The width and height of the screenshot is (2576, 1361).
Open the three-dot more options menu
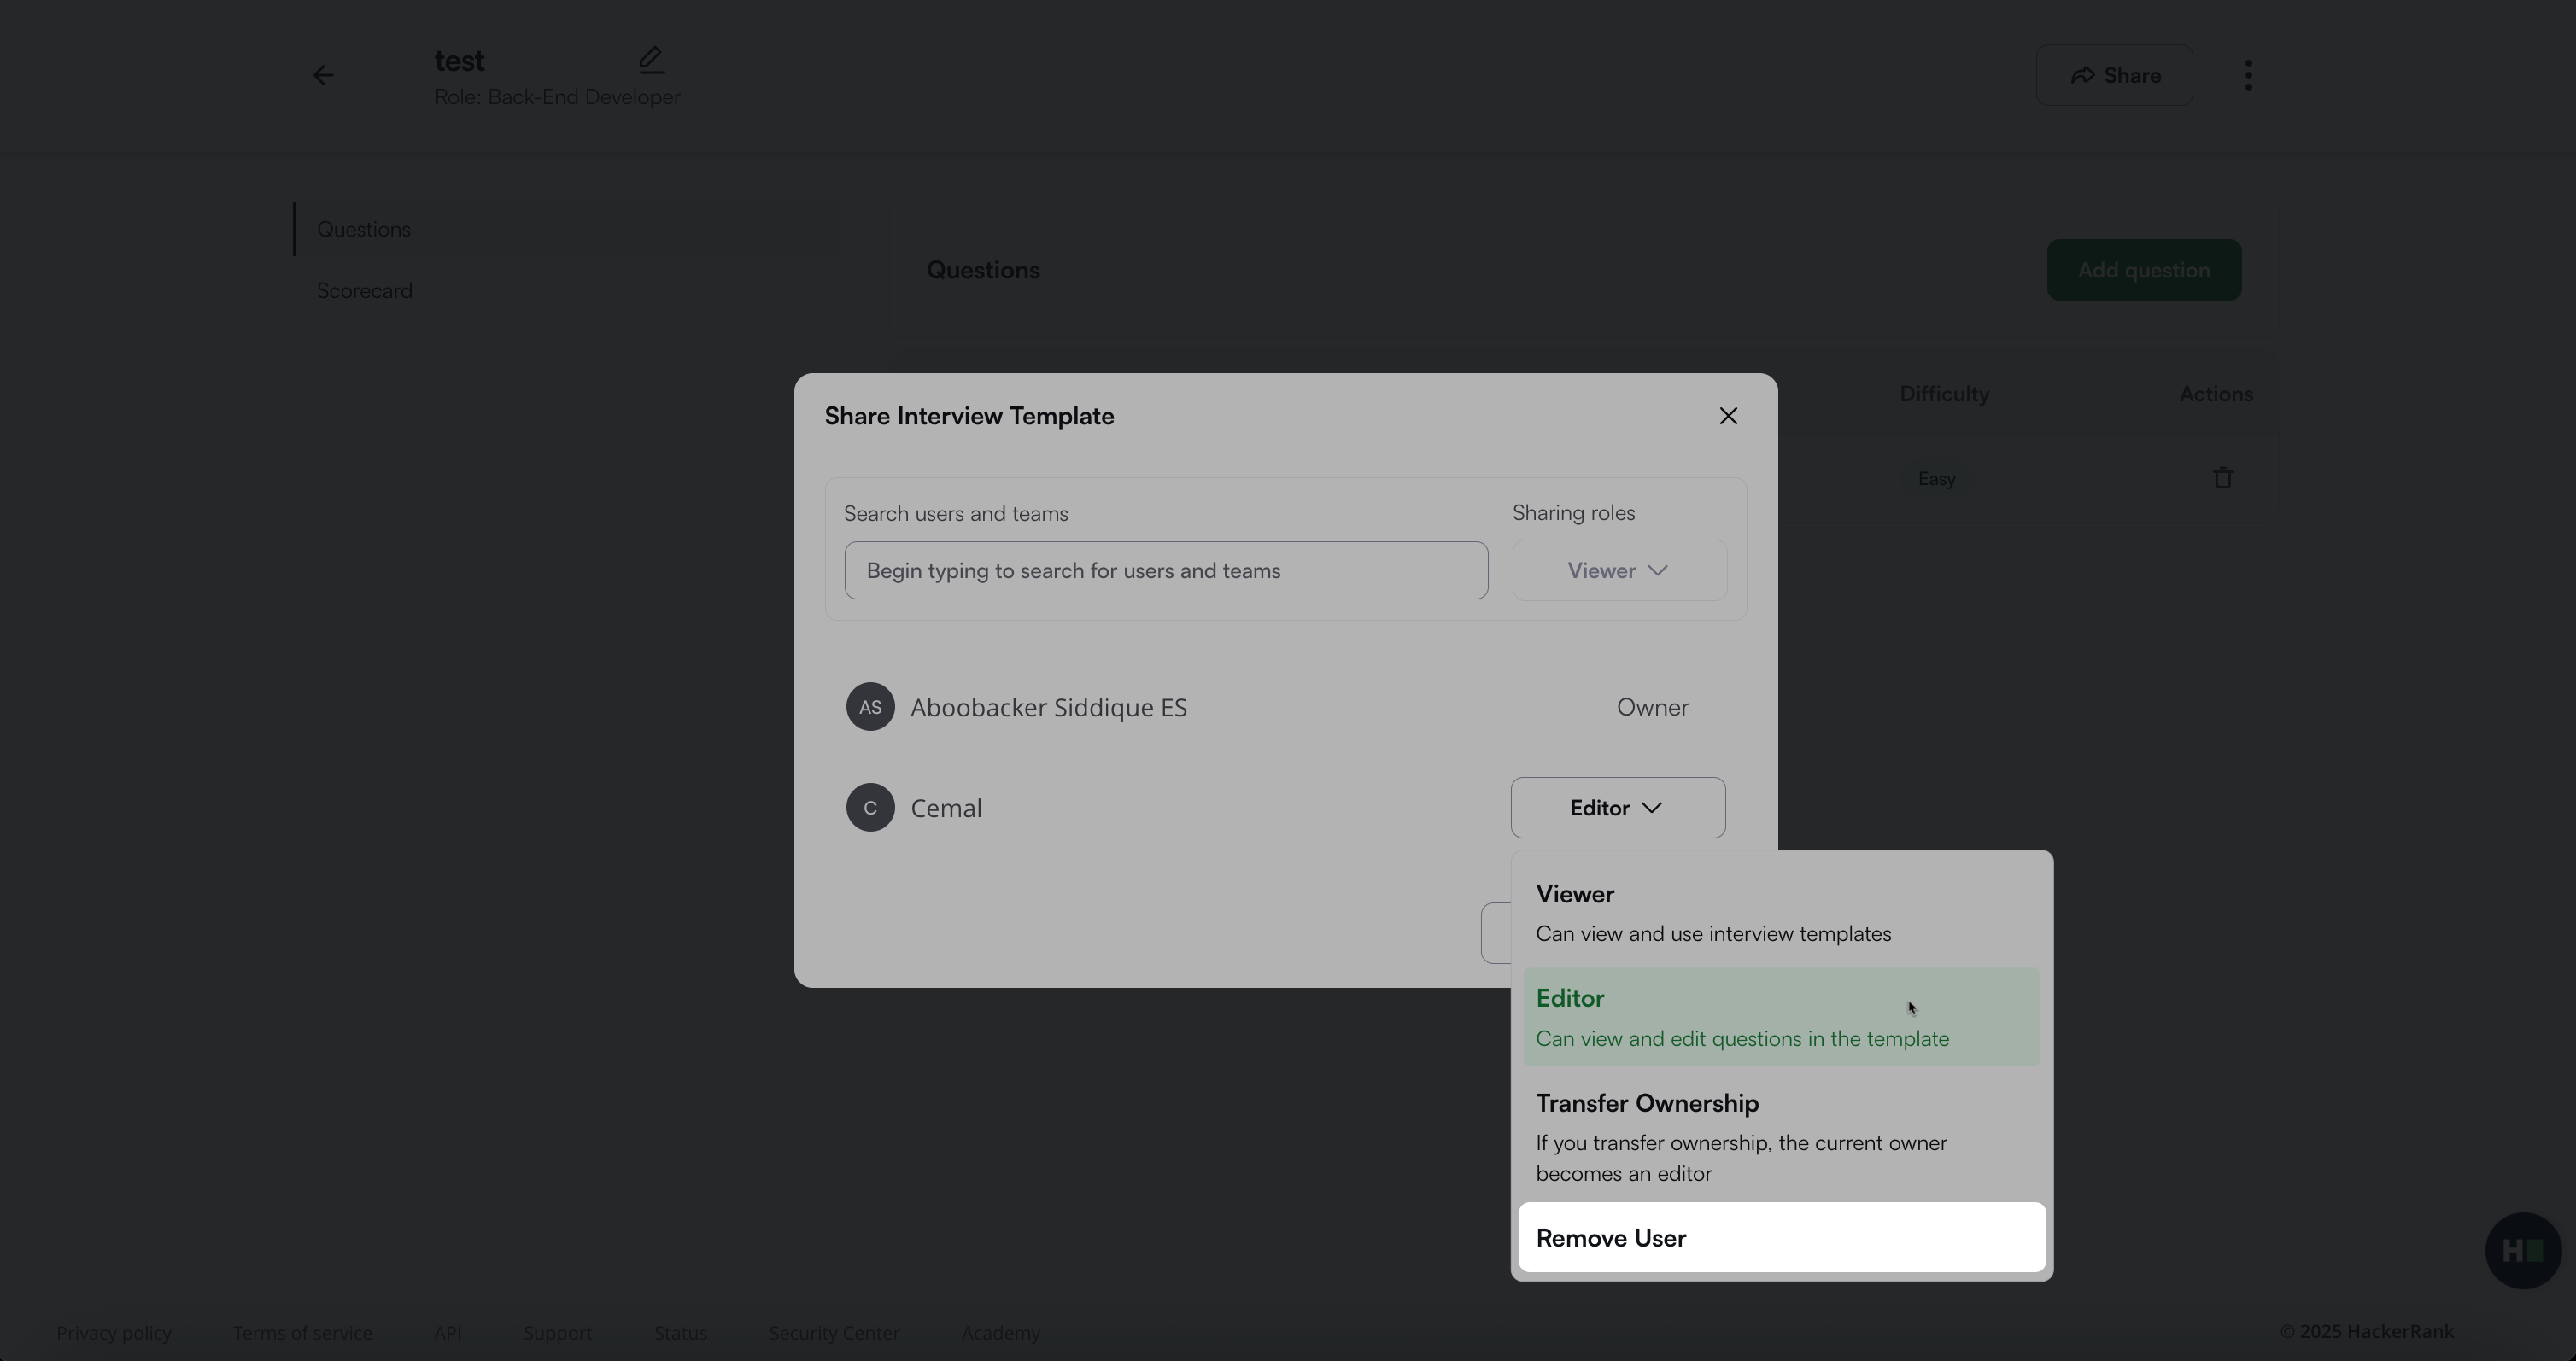(2248, 76)
